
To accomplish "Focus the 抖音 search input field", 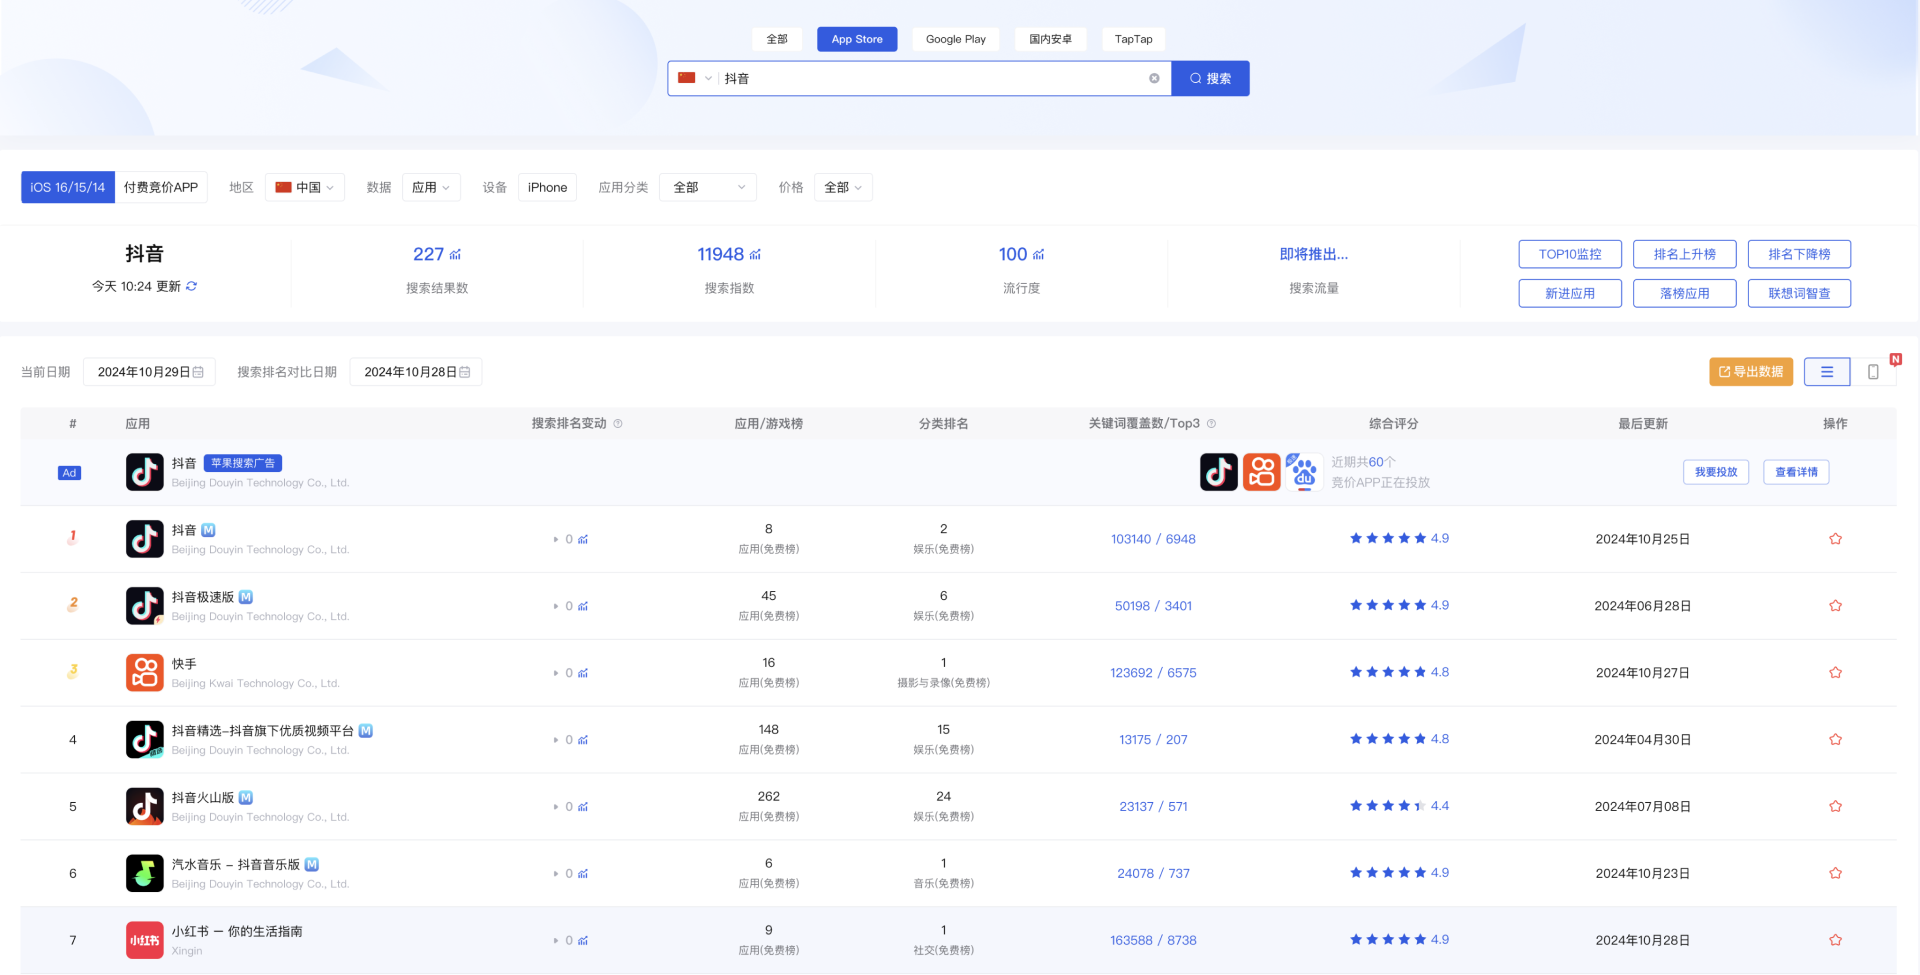I will point(930,78).
